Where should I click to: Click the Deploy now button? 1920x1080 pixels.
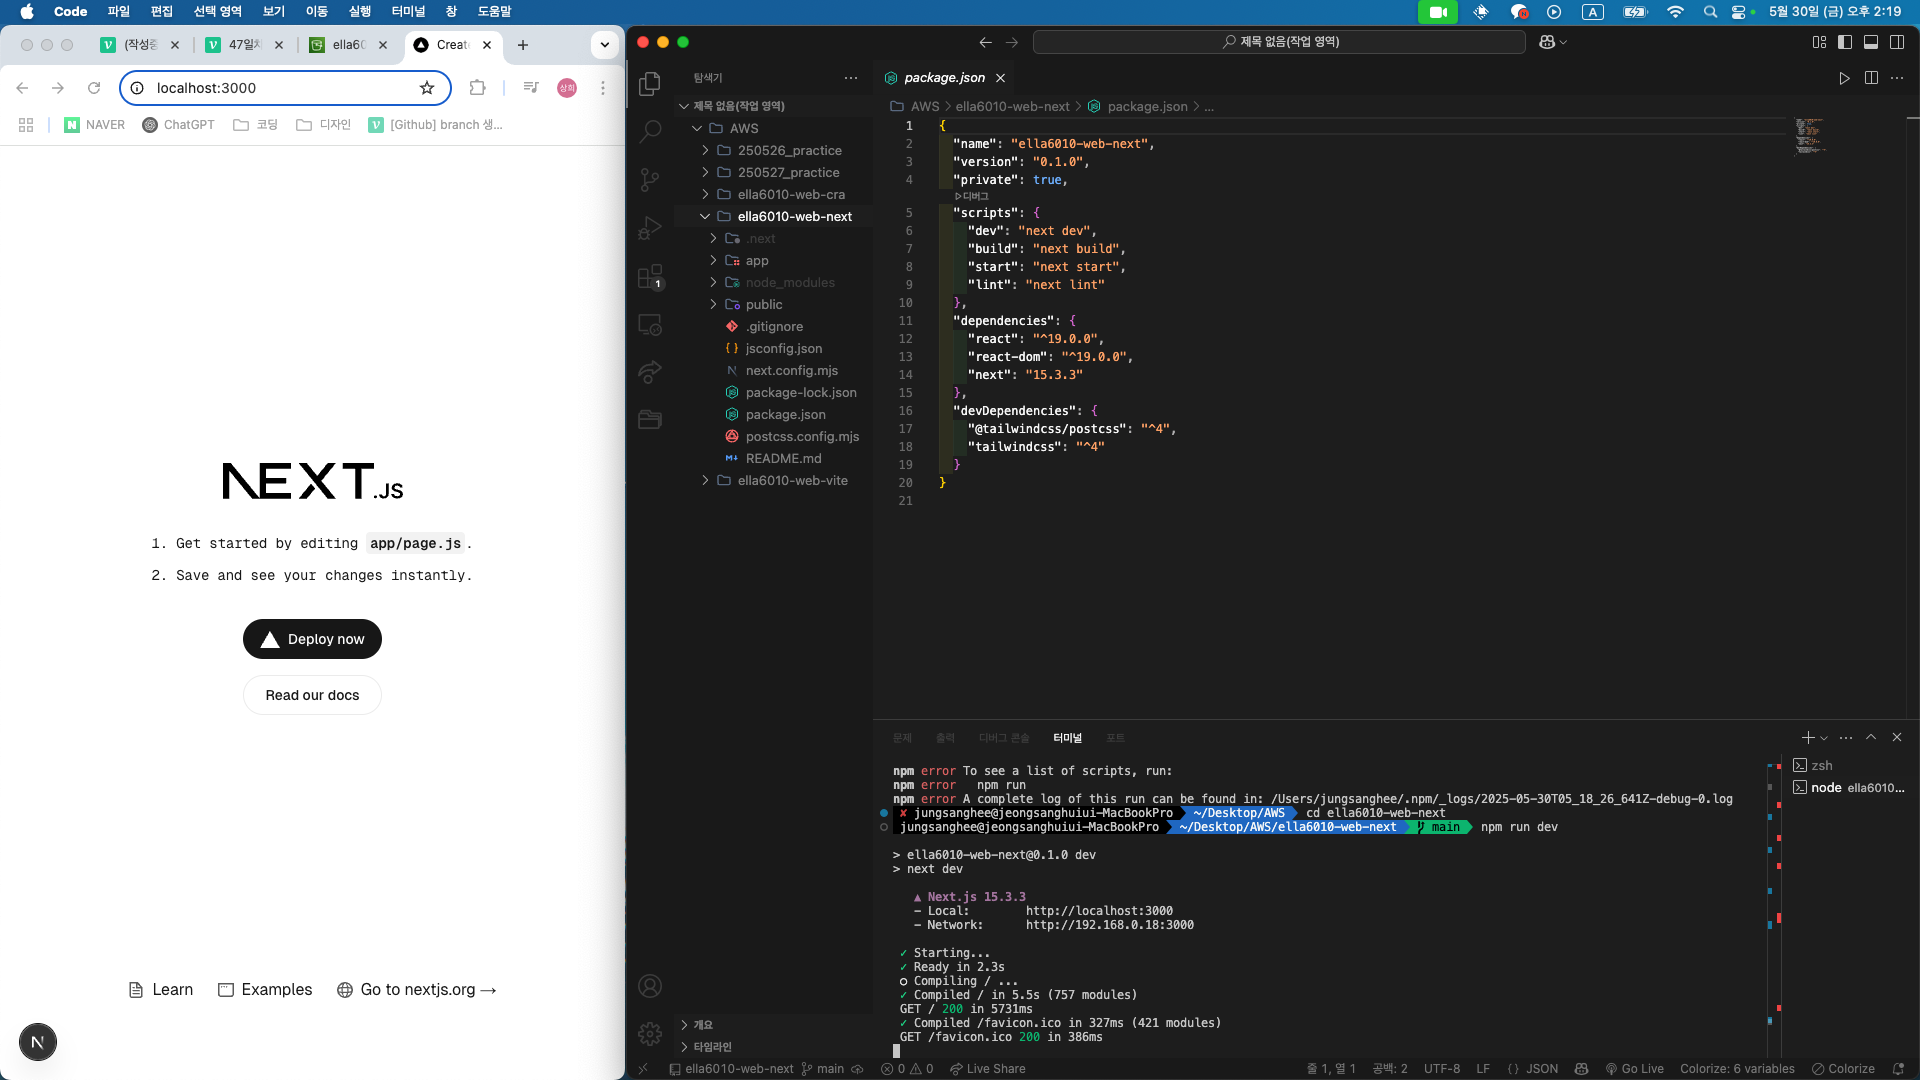312,639
